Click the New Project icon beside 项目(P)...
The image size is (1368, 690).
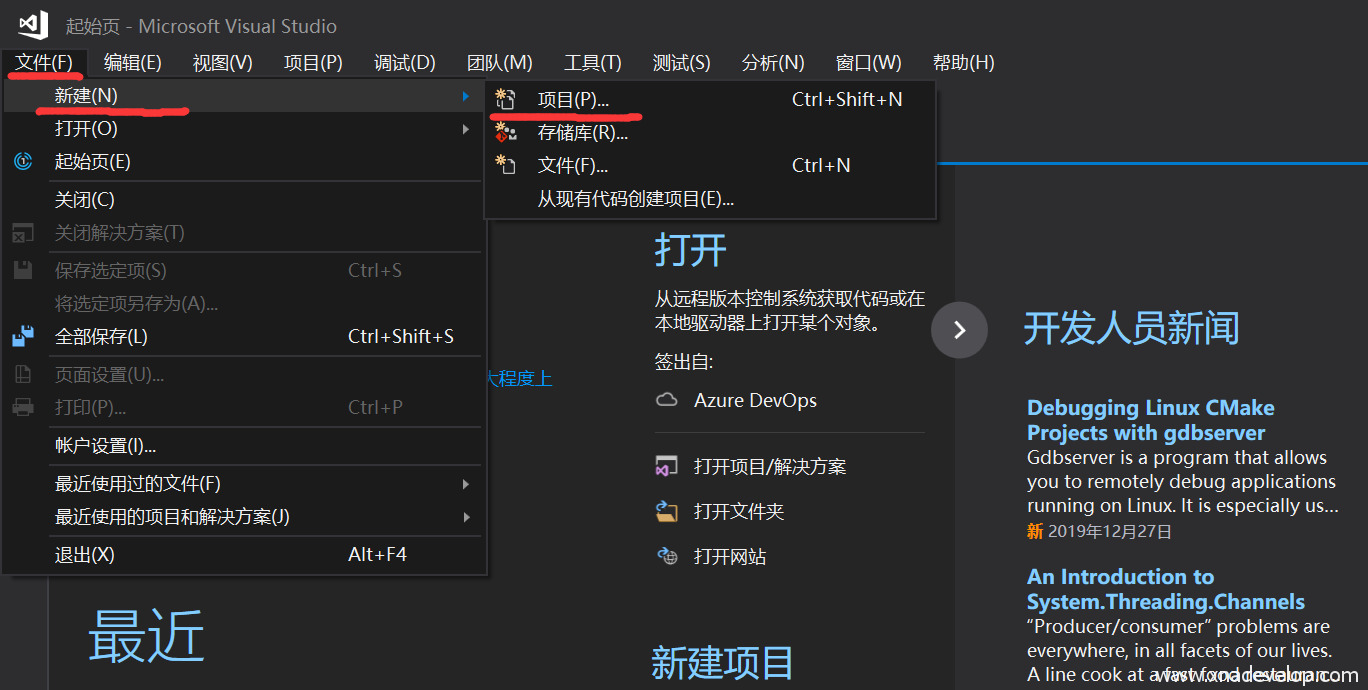point(506,99)
